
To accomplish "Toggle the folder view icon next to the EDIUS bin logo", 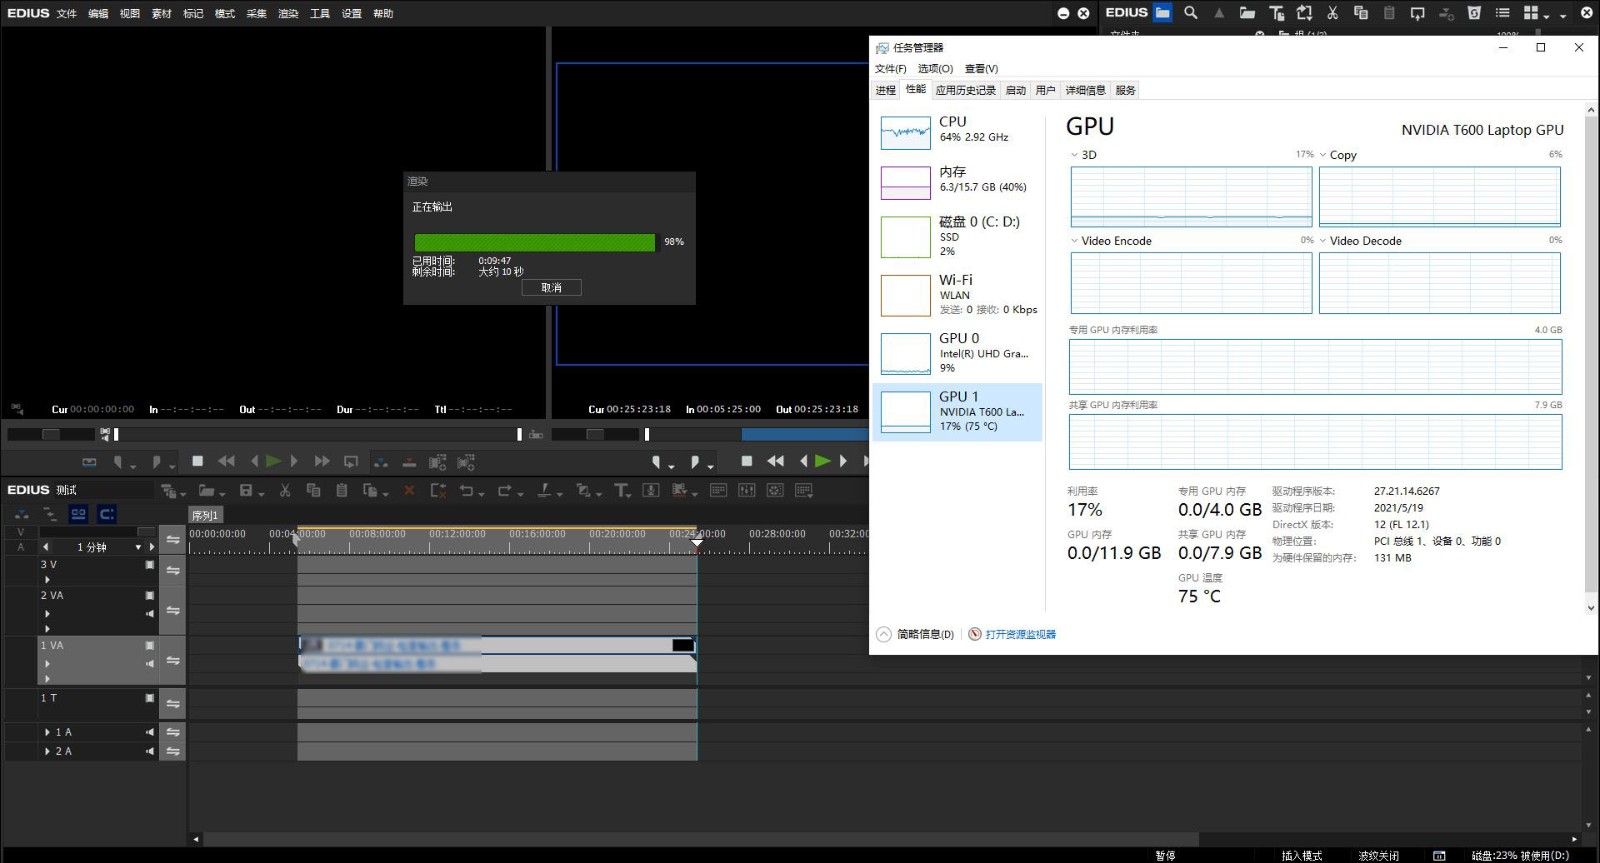I will pos(1162,13).
